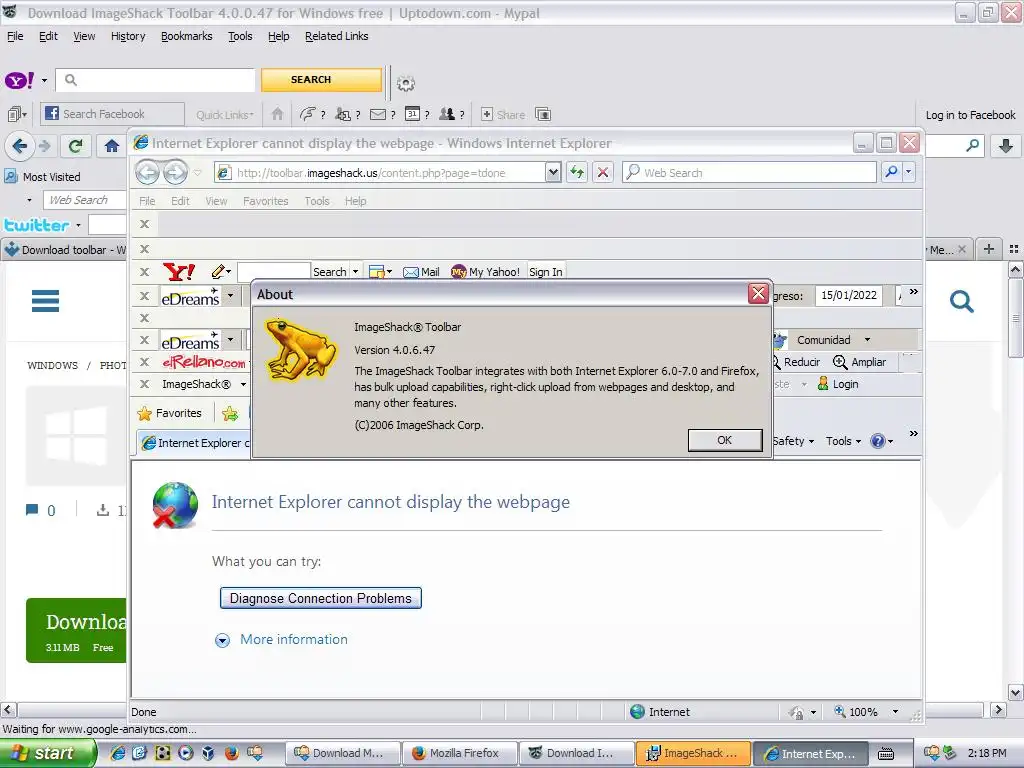Open IE zoom level 100% dropdown
1024x768 pixels.
pyautogui.click(x=895, y=712)
